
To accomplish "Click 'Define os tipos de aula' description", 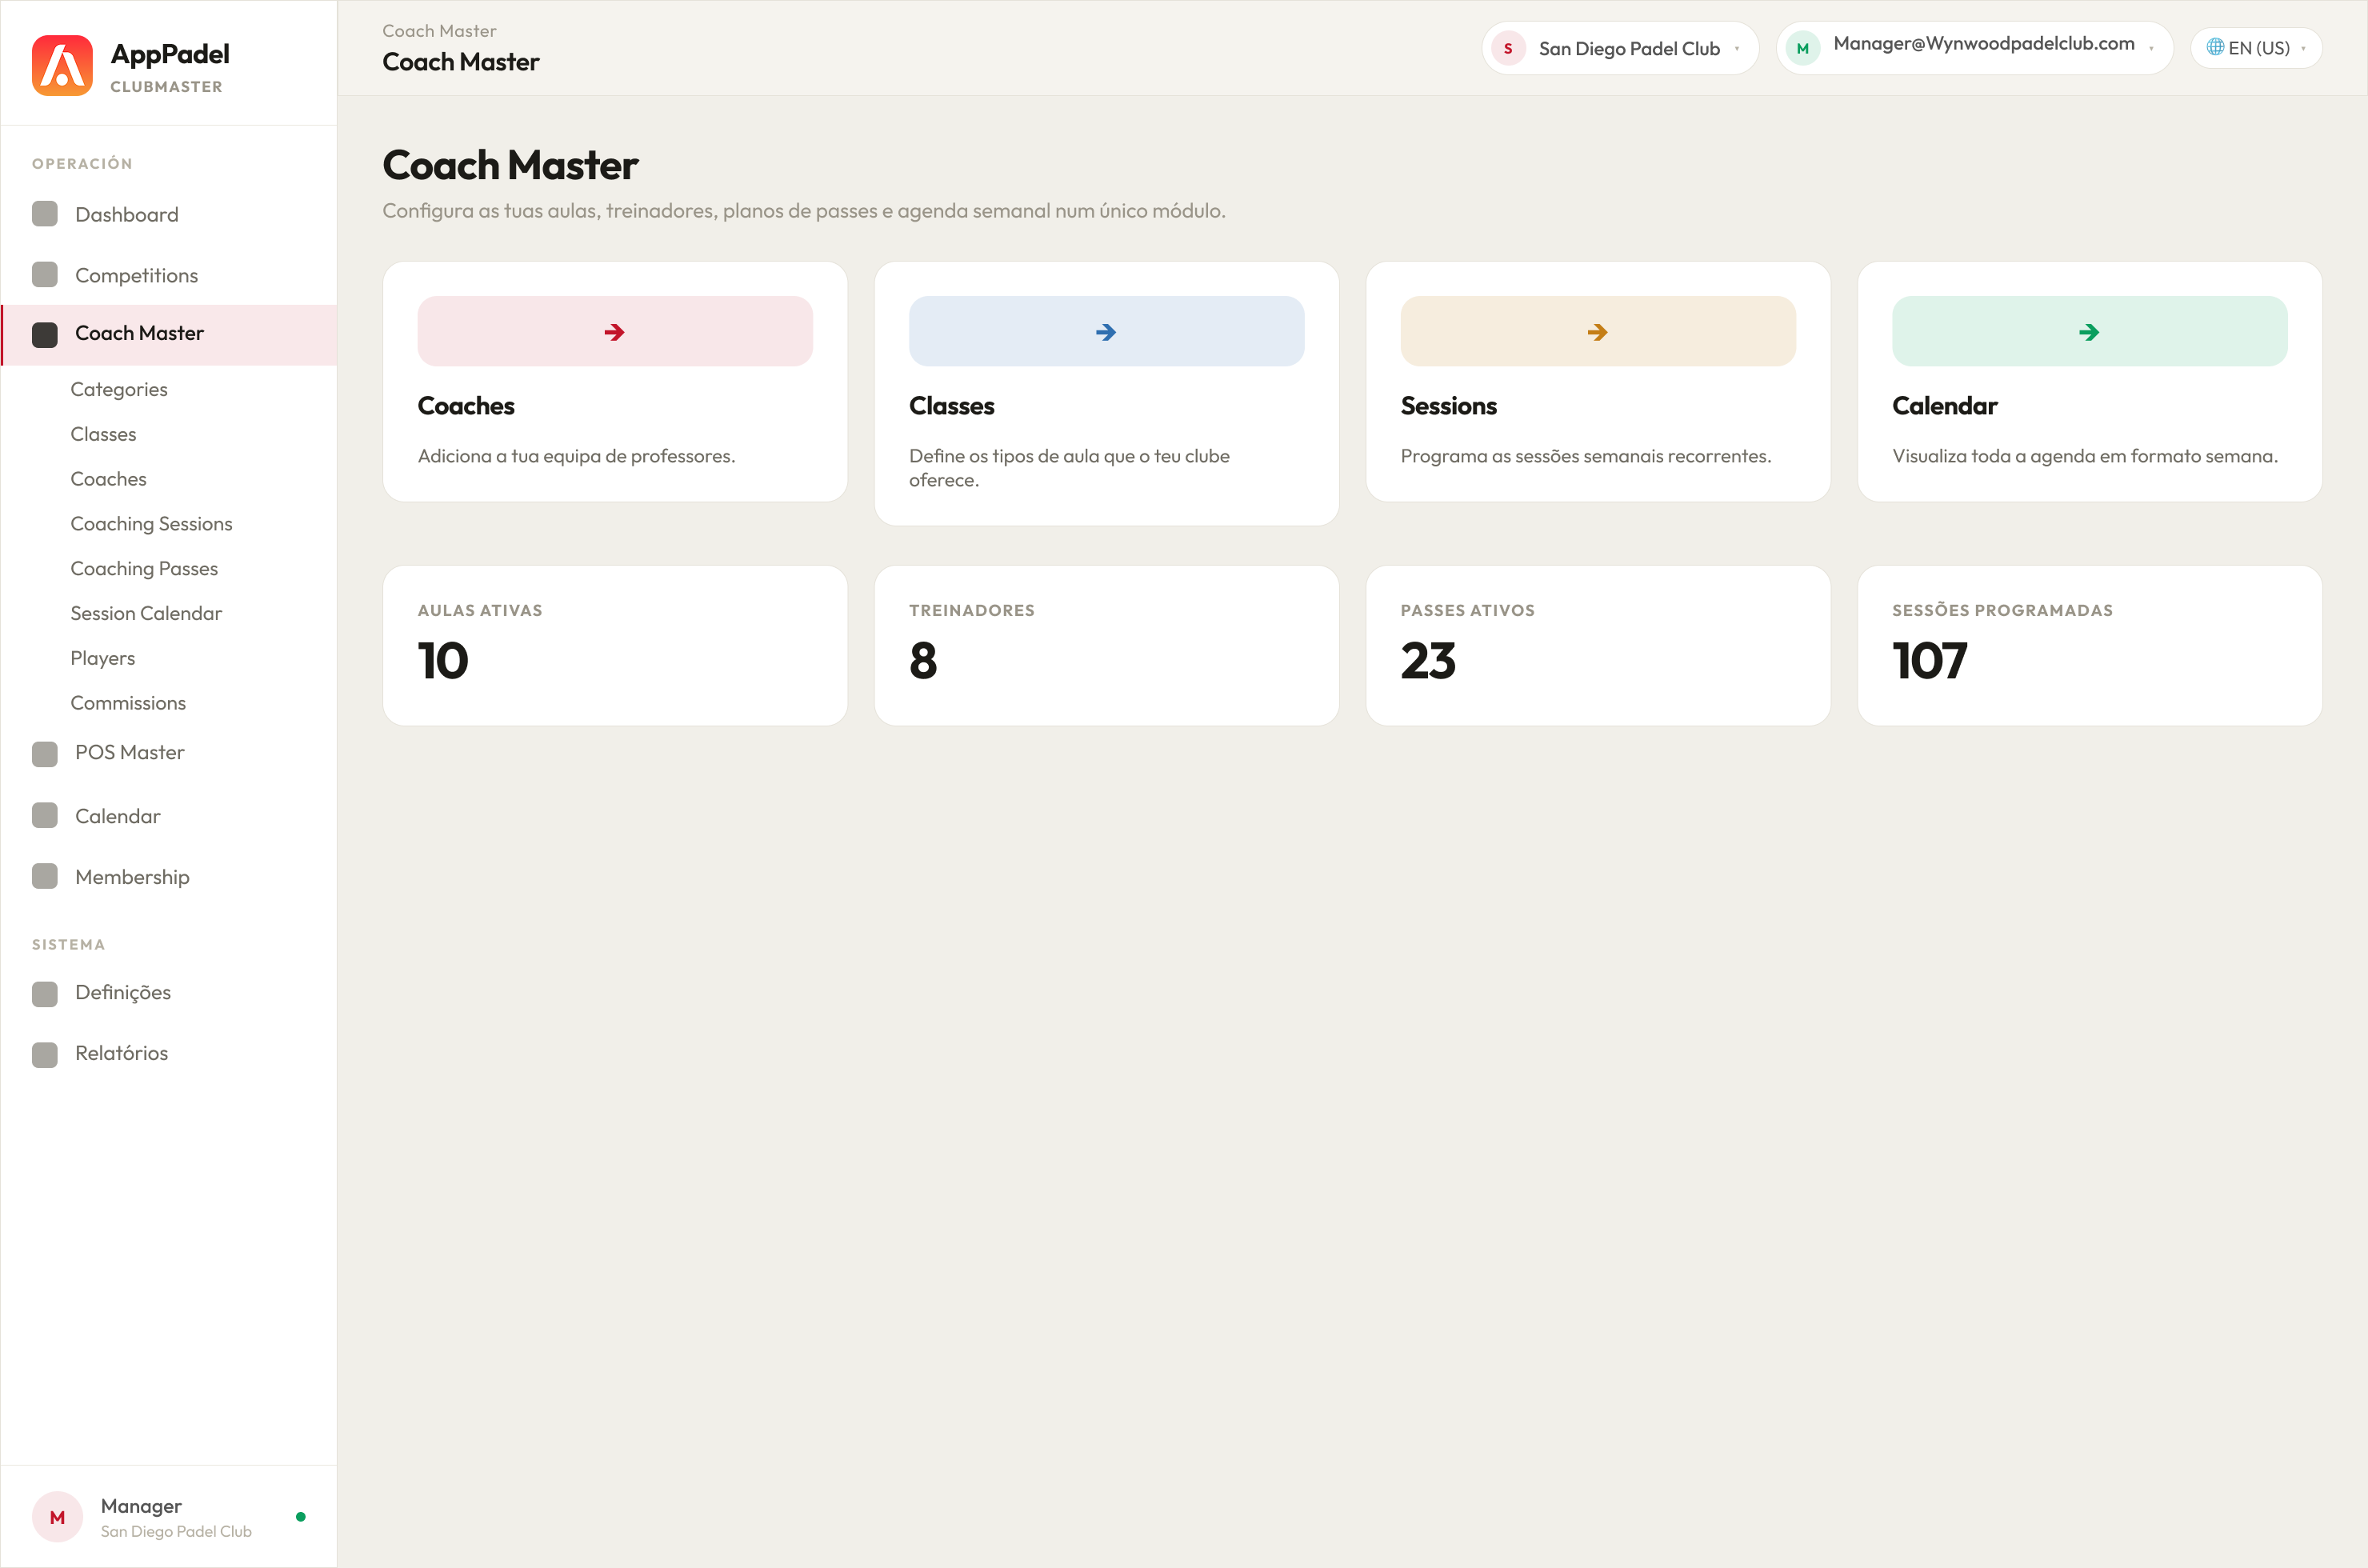I will pyautogui.click(x=1069, y=468).
